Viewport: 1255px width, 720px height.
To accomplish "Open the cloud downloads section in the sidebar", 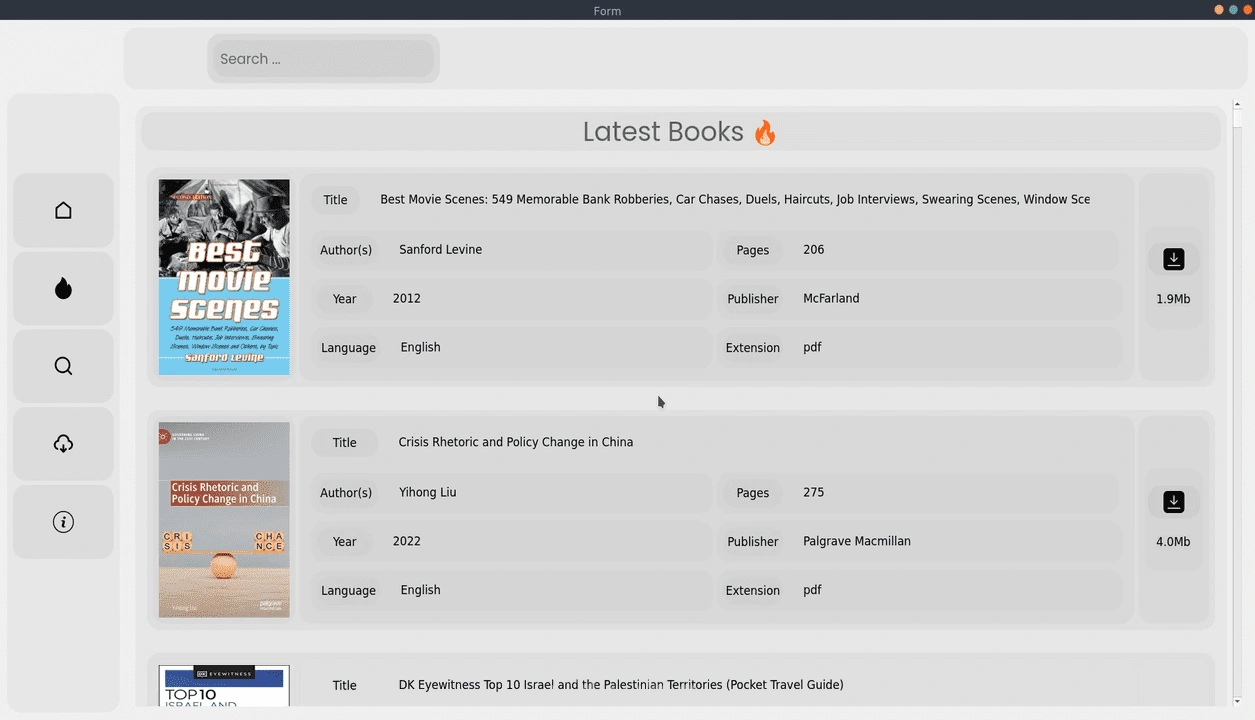I will point(63,444).
